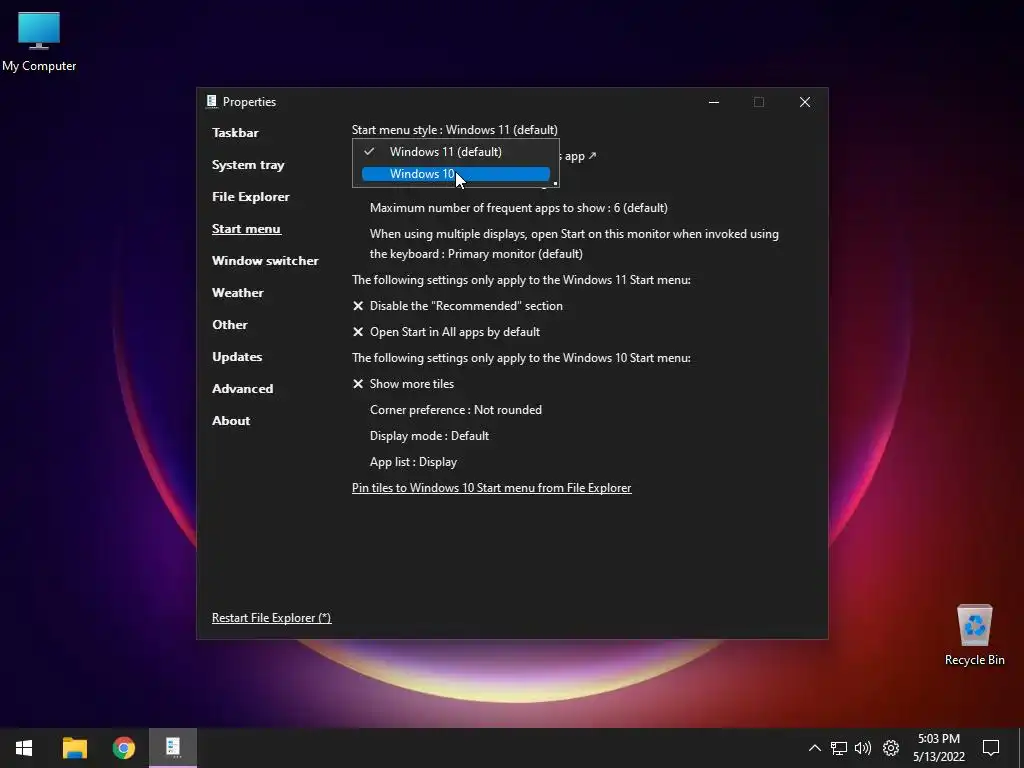The image size is (1024, 768).
Task: Open the Taskbar settings section
Action: (235, 133)
